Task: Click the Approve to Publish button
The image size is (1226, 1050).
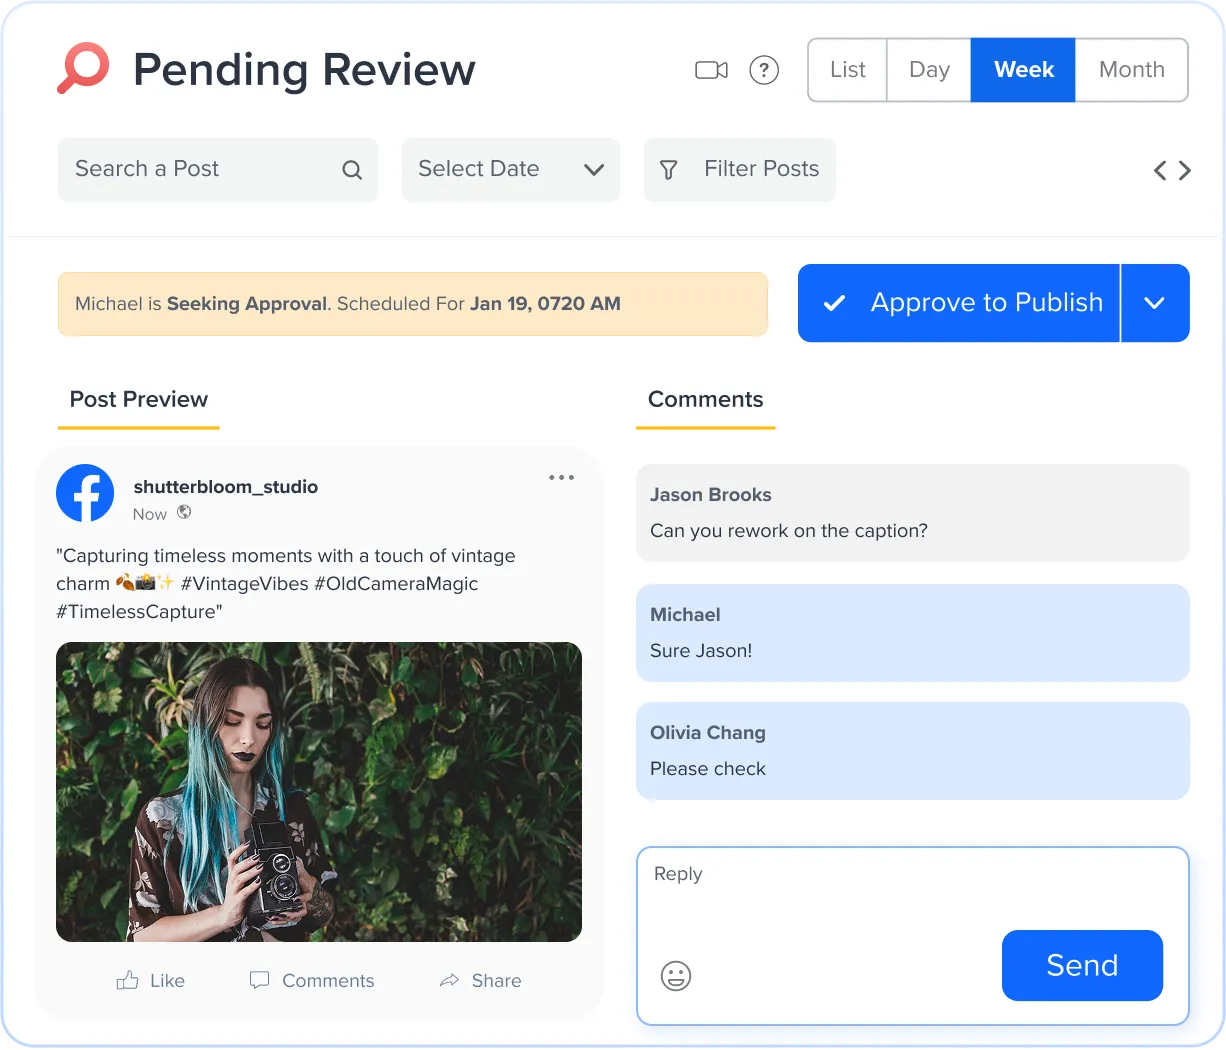Action: coord(958,303)
